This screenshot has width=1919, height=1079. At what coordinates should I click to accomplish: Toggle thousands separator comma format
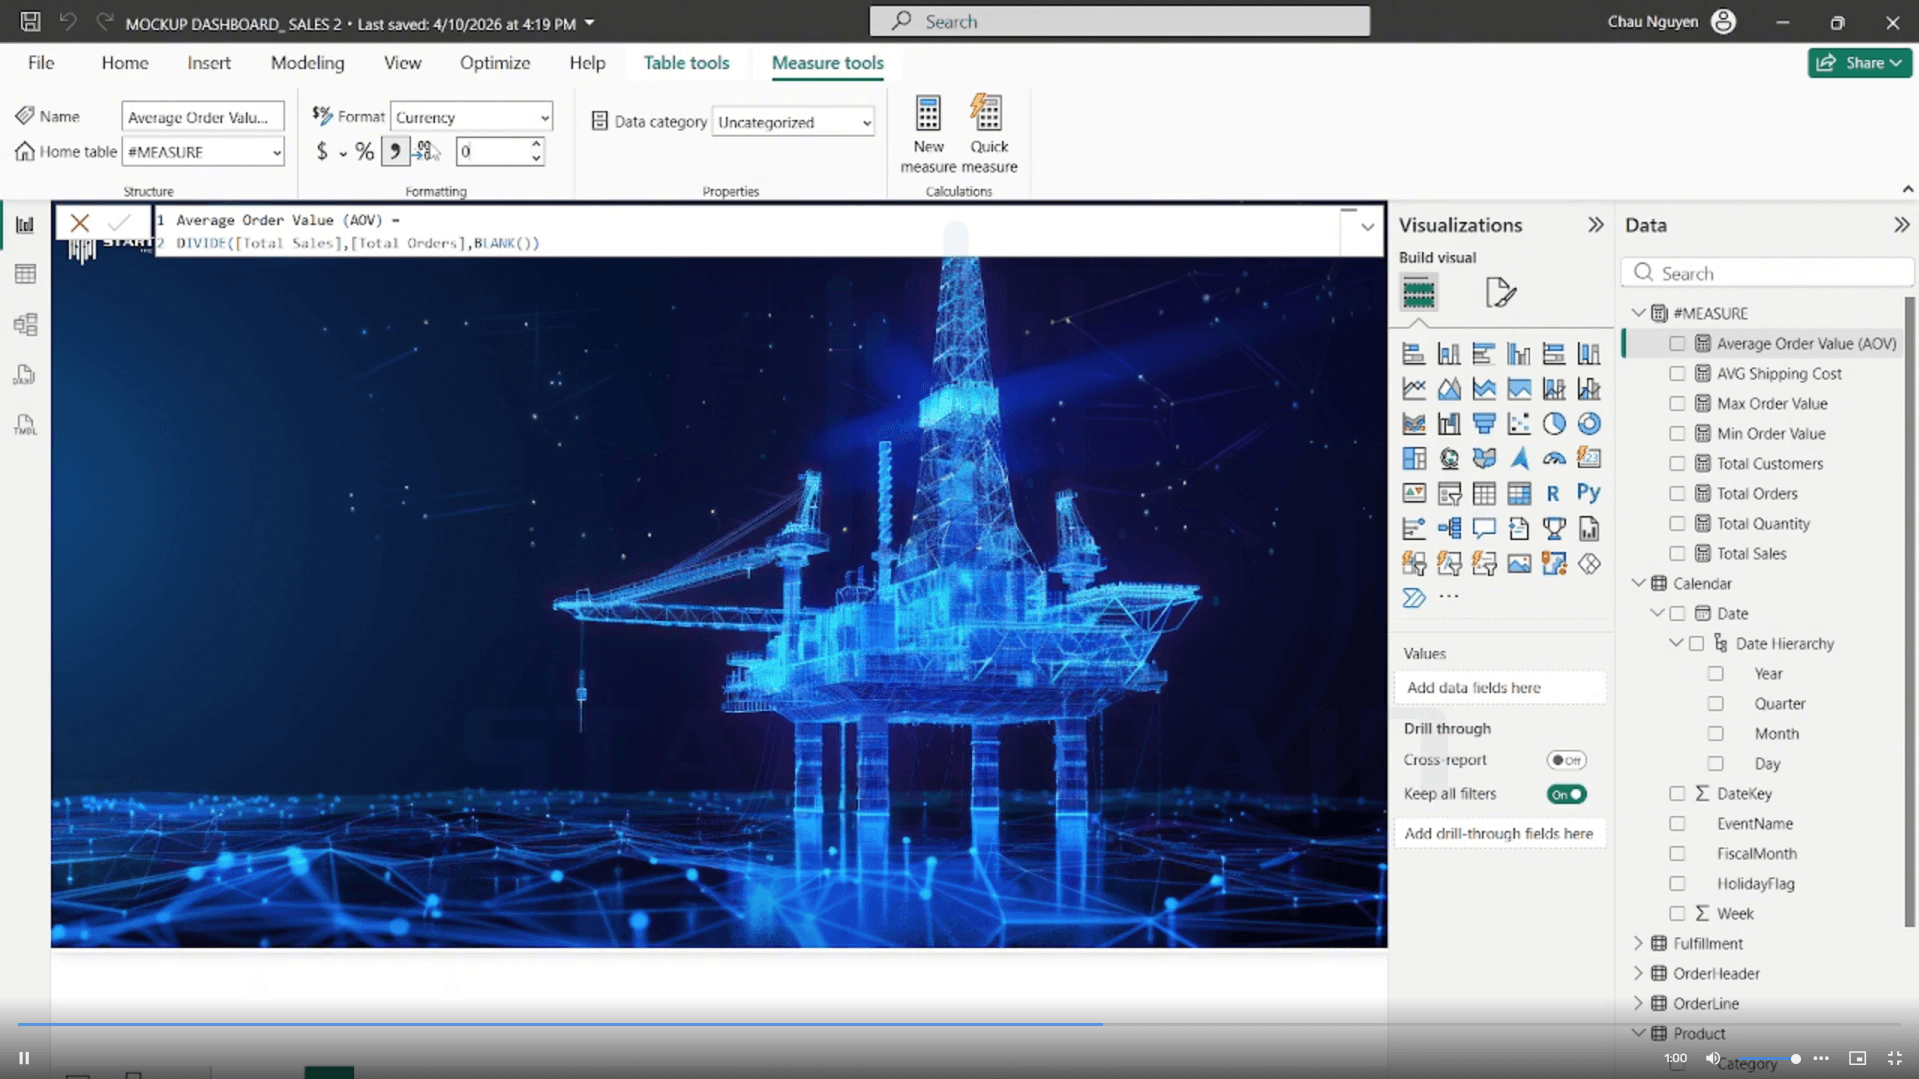tap(395, 151)
